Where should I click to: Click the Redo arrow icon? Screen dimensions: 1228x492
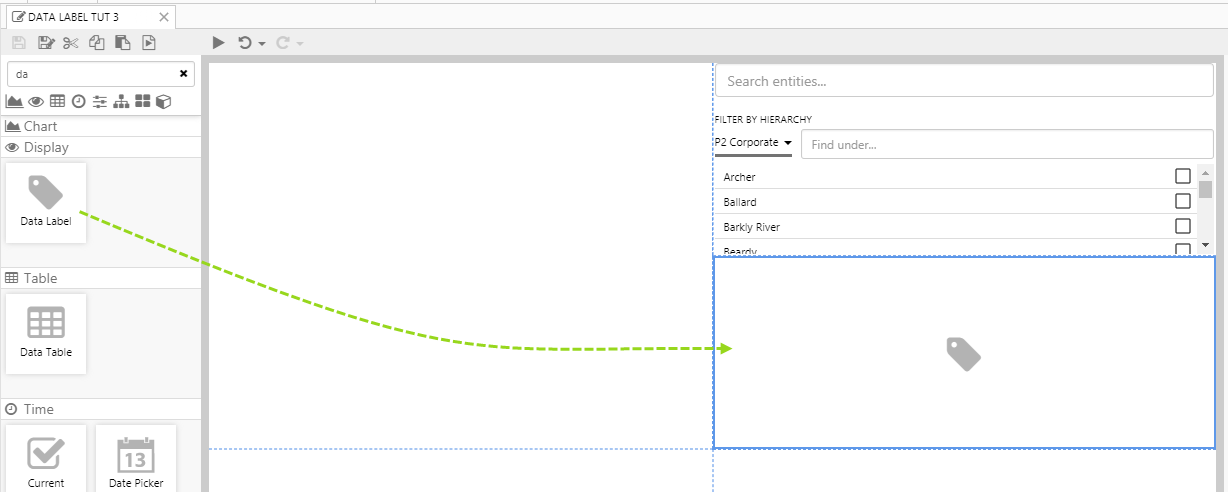click(282, 42)
